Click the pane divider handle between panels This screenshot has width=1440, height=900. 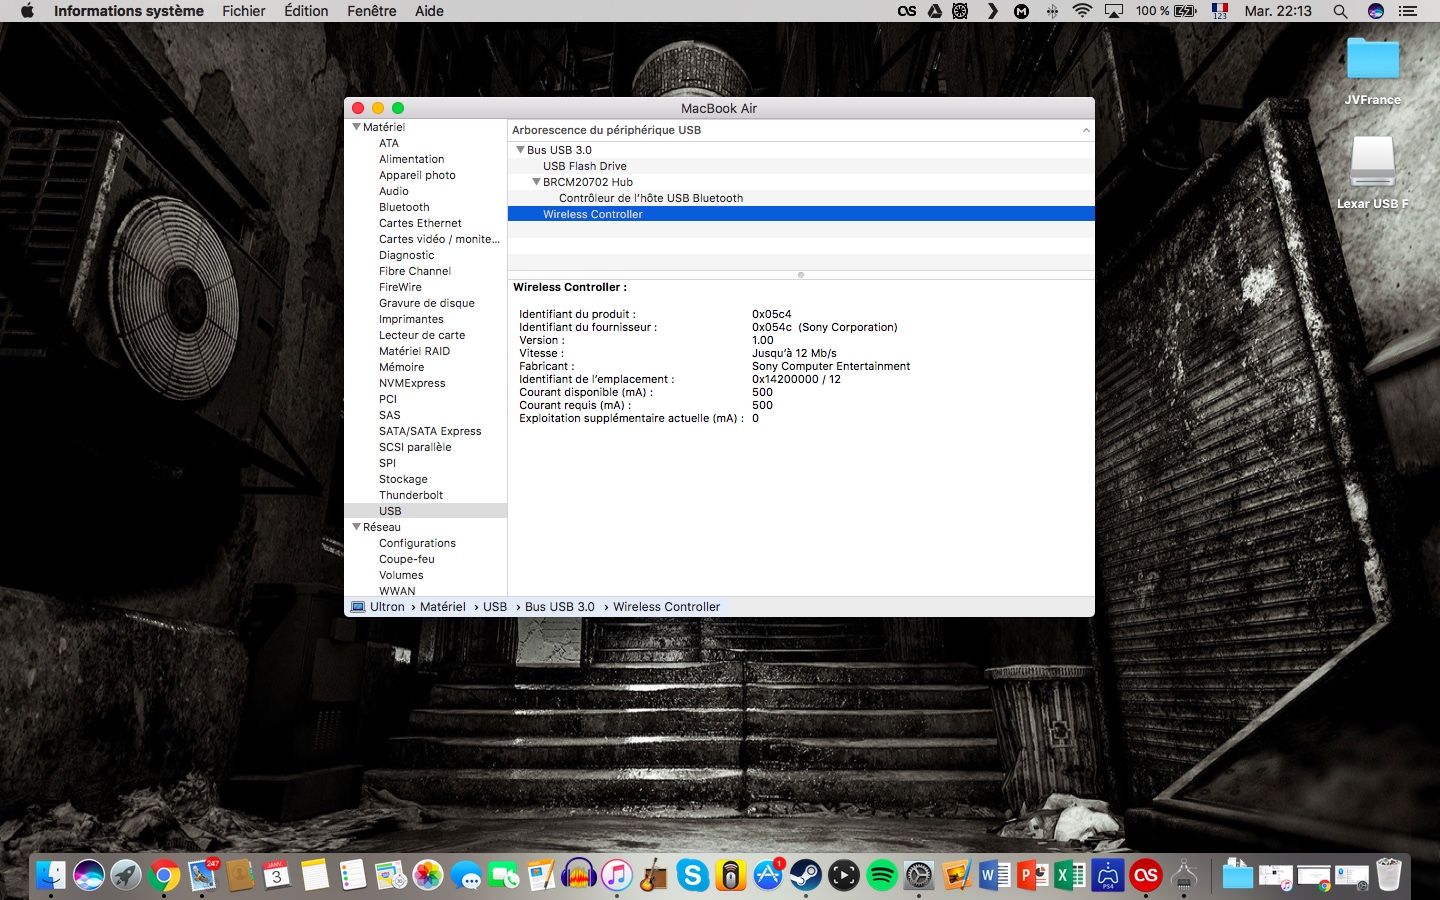pyautogui.click(x=800, y=275)
